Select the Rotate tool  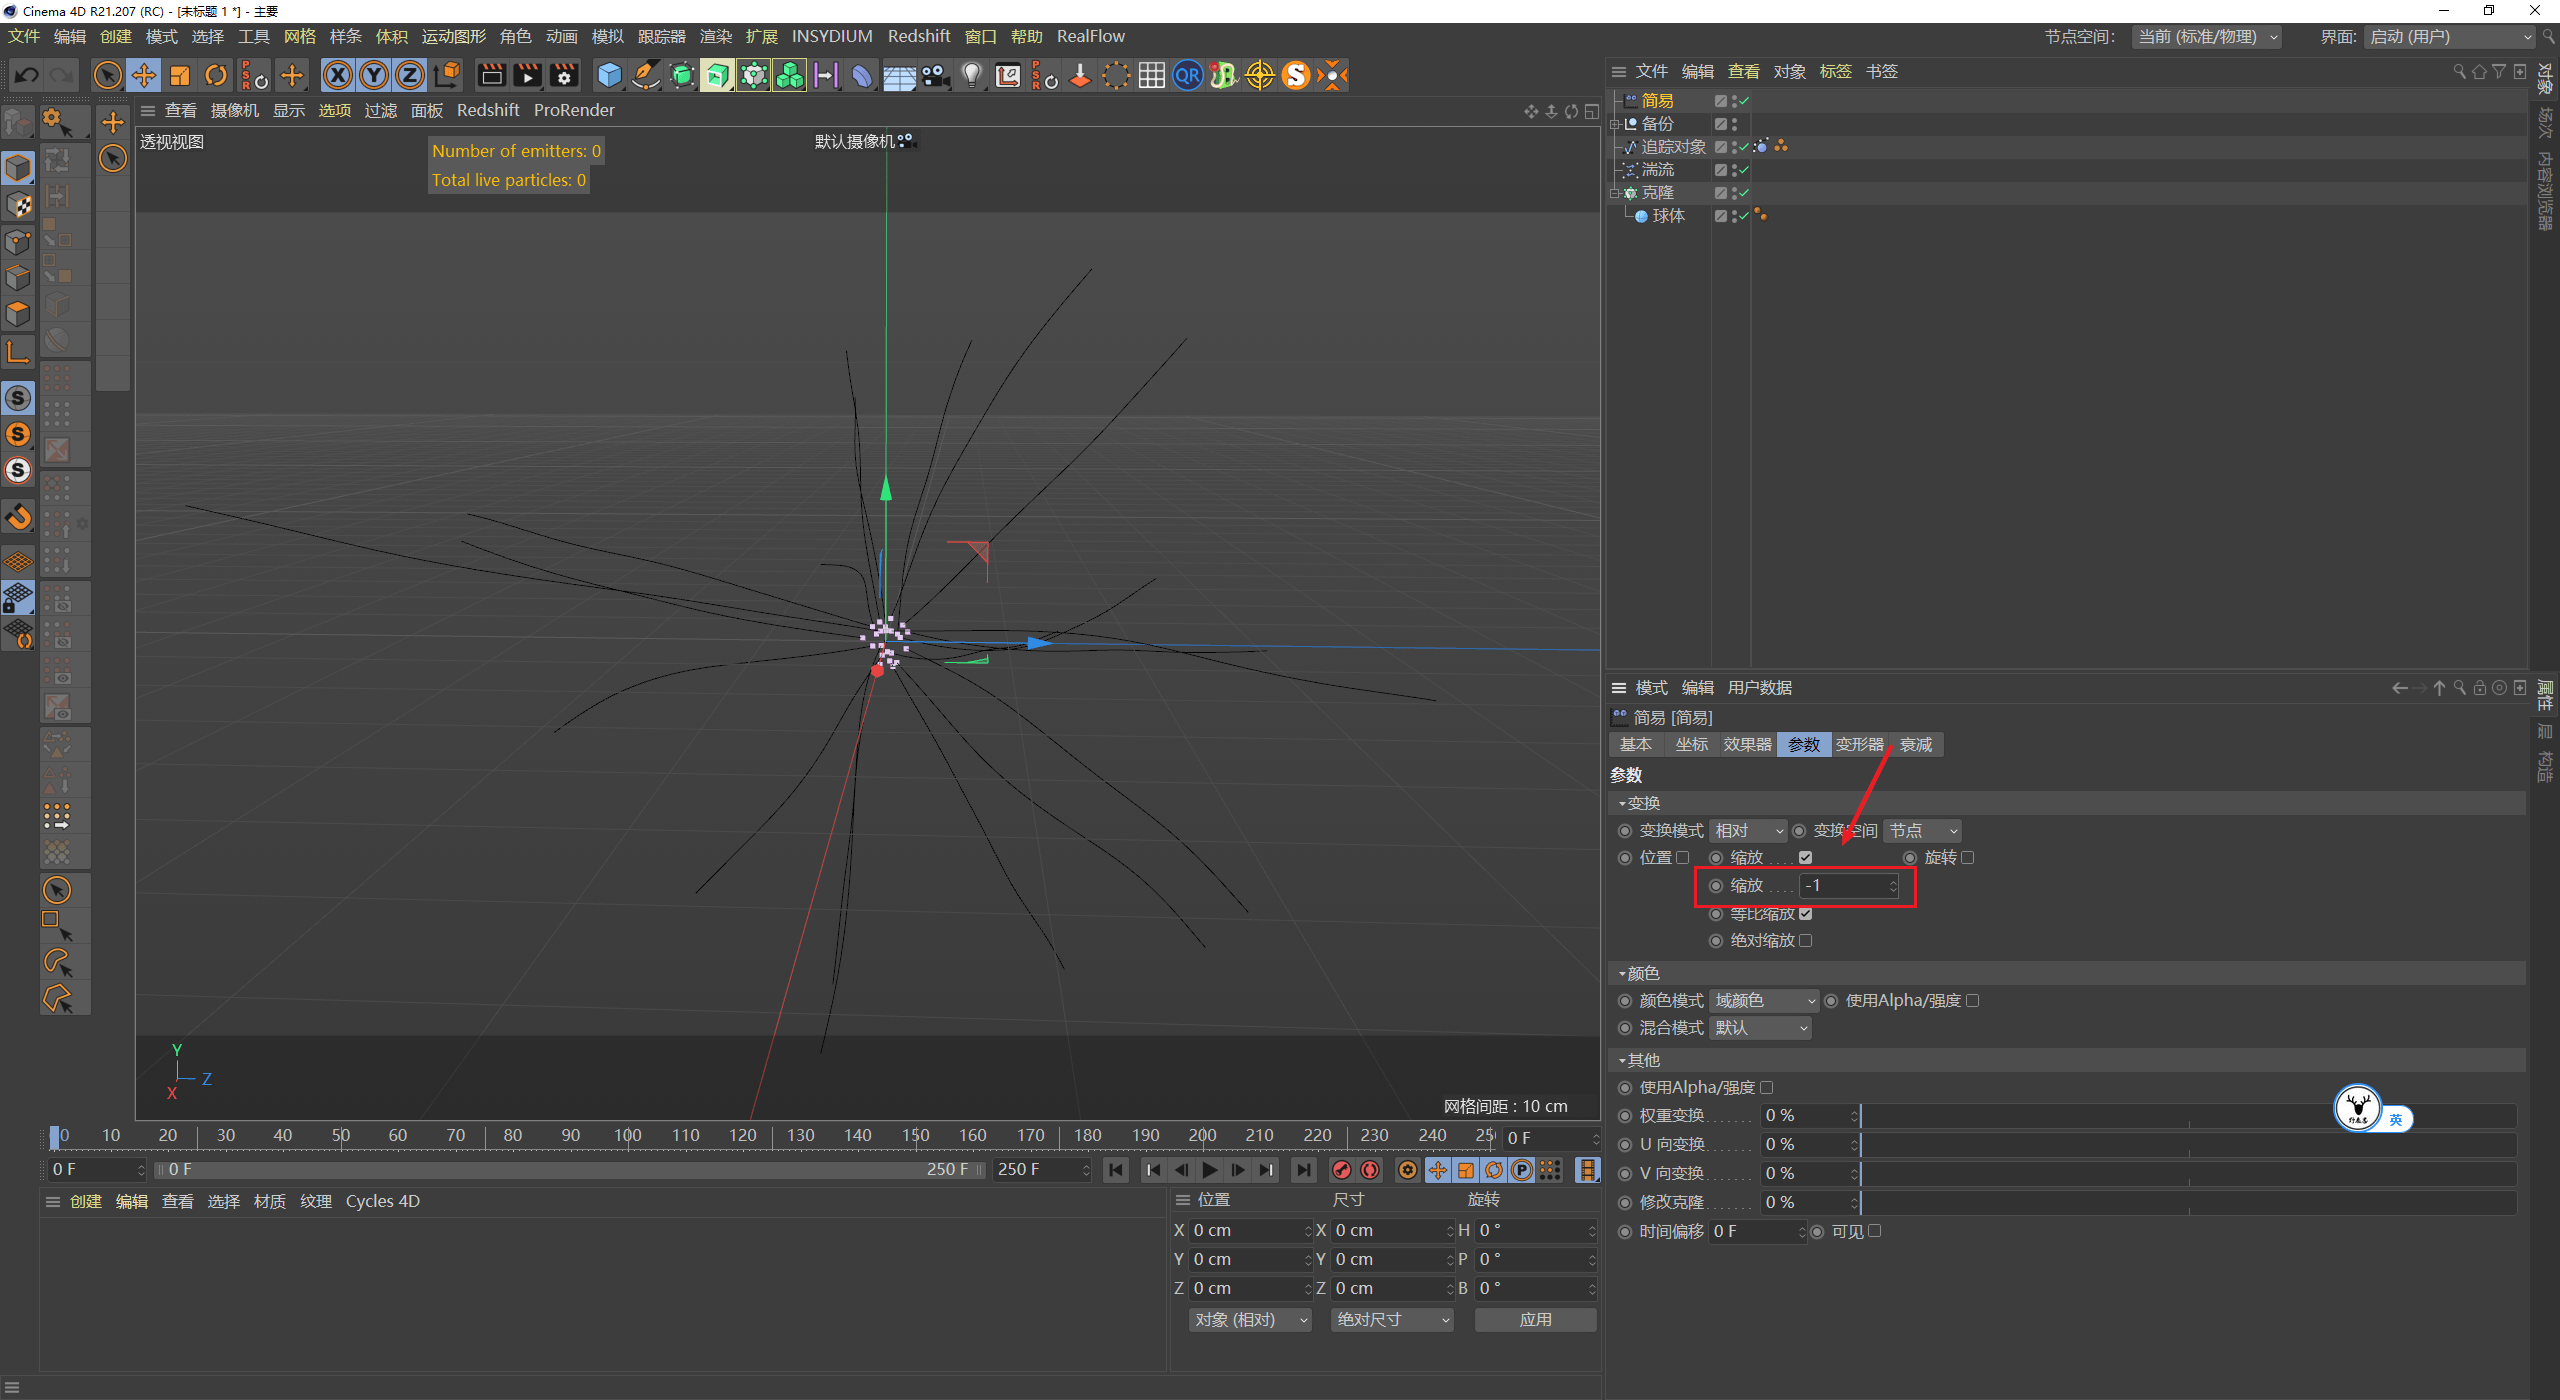pos(216,75)
